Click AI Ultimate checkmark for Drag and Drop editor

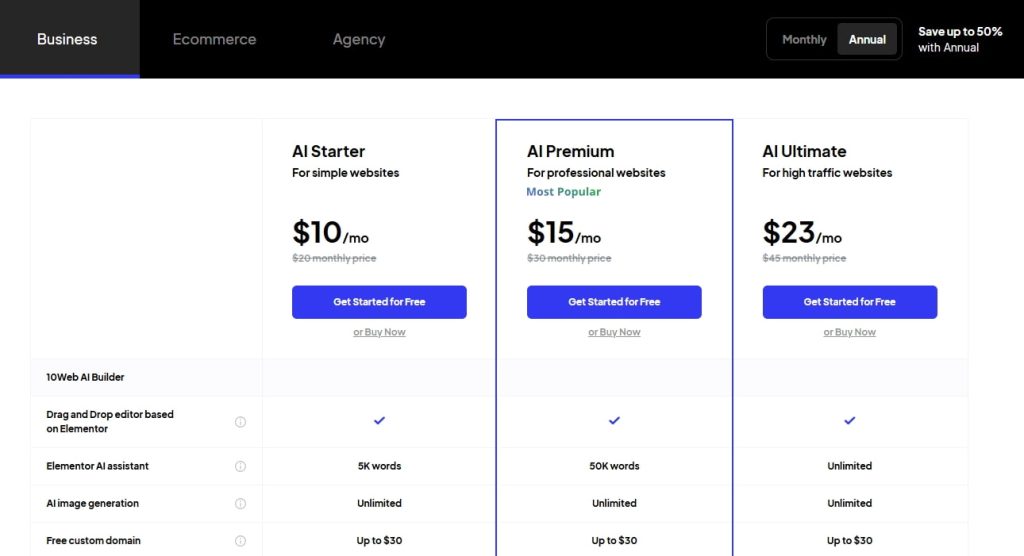pos(849,421)
